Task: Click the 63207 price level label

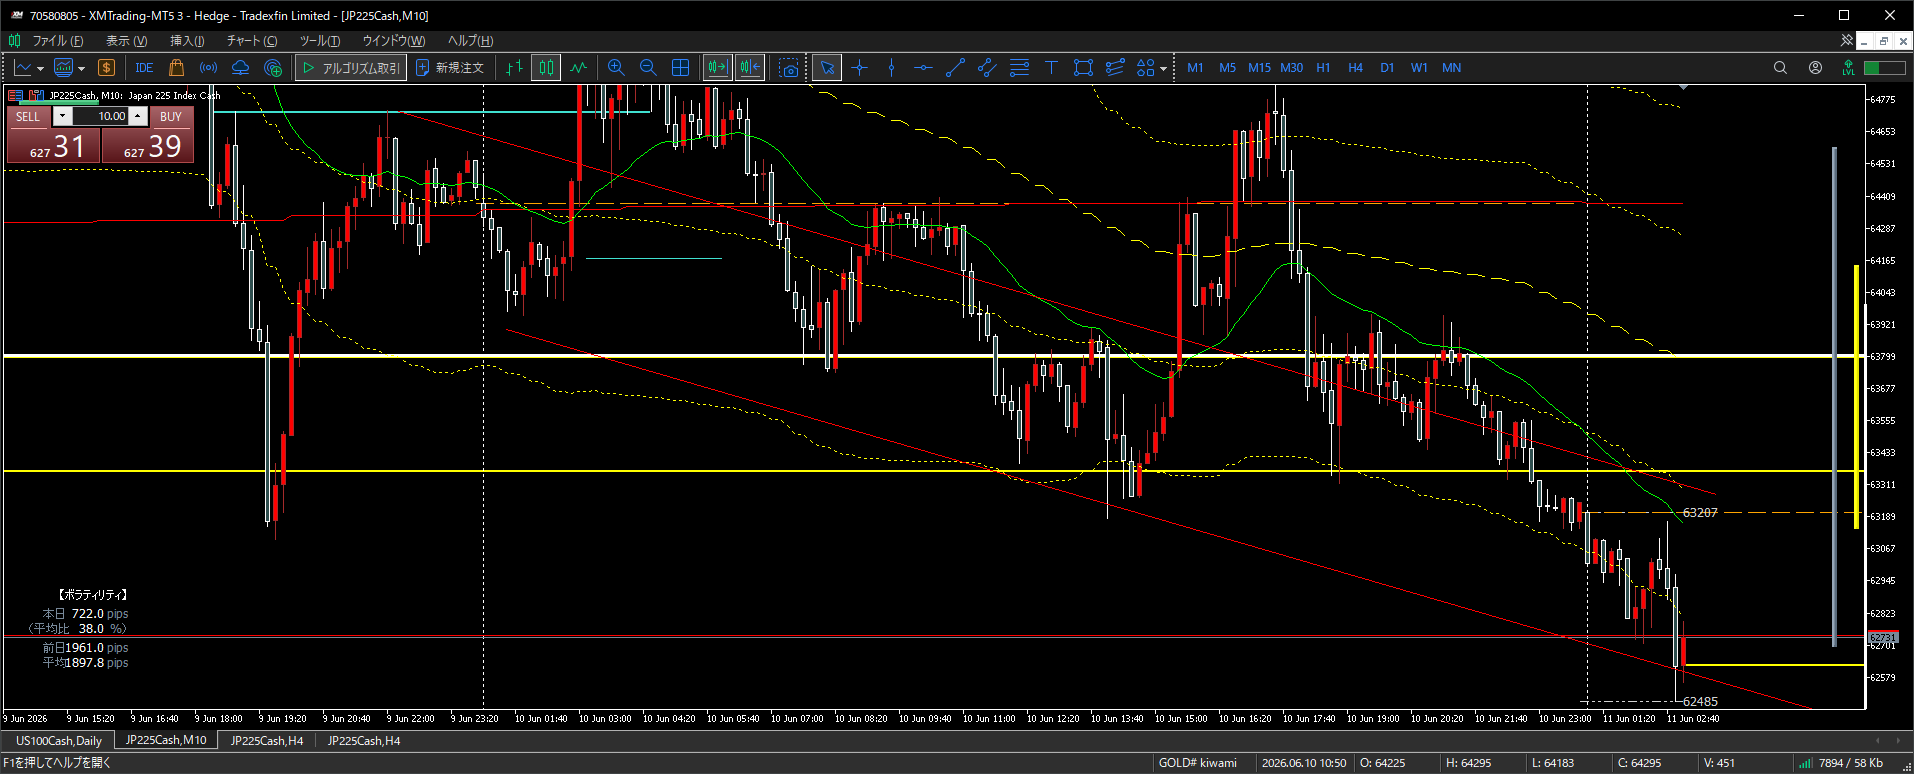Action: [1700, 513]
